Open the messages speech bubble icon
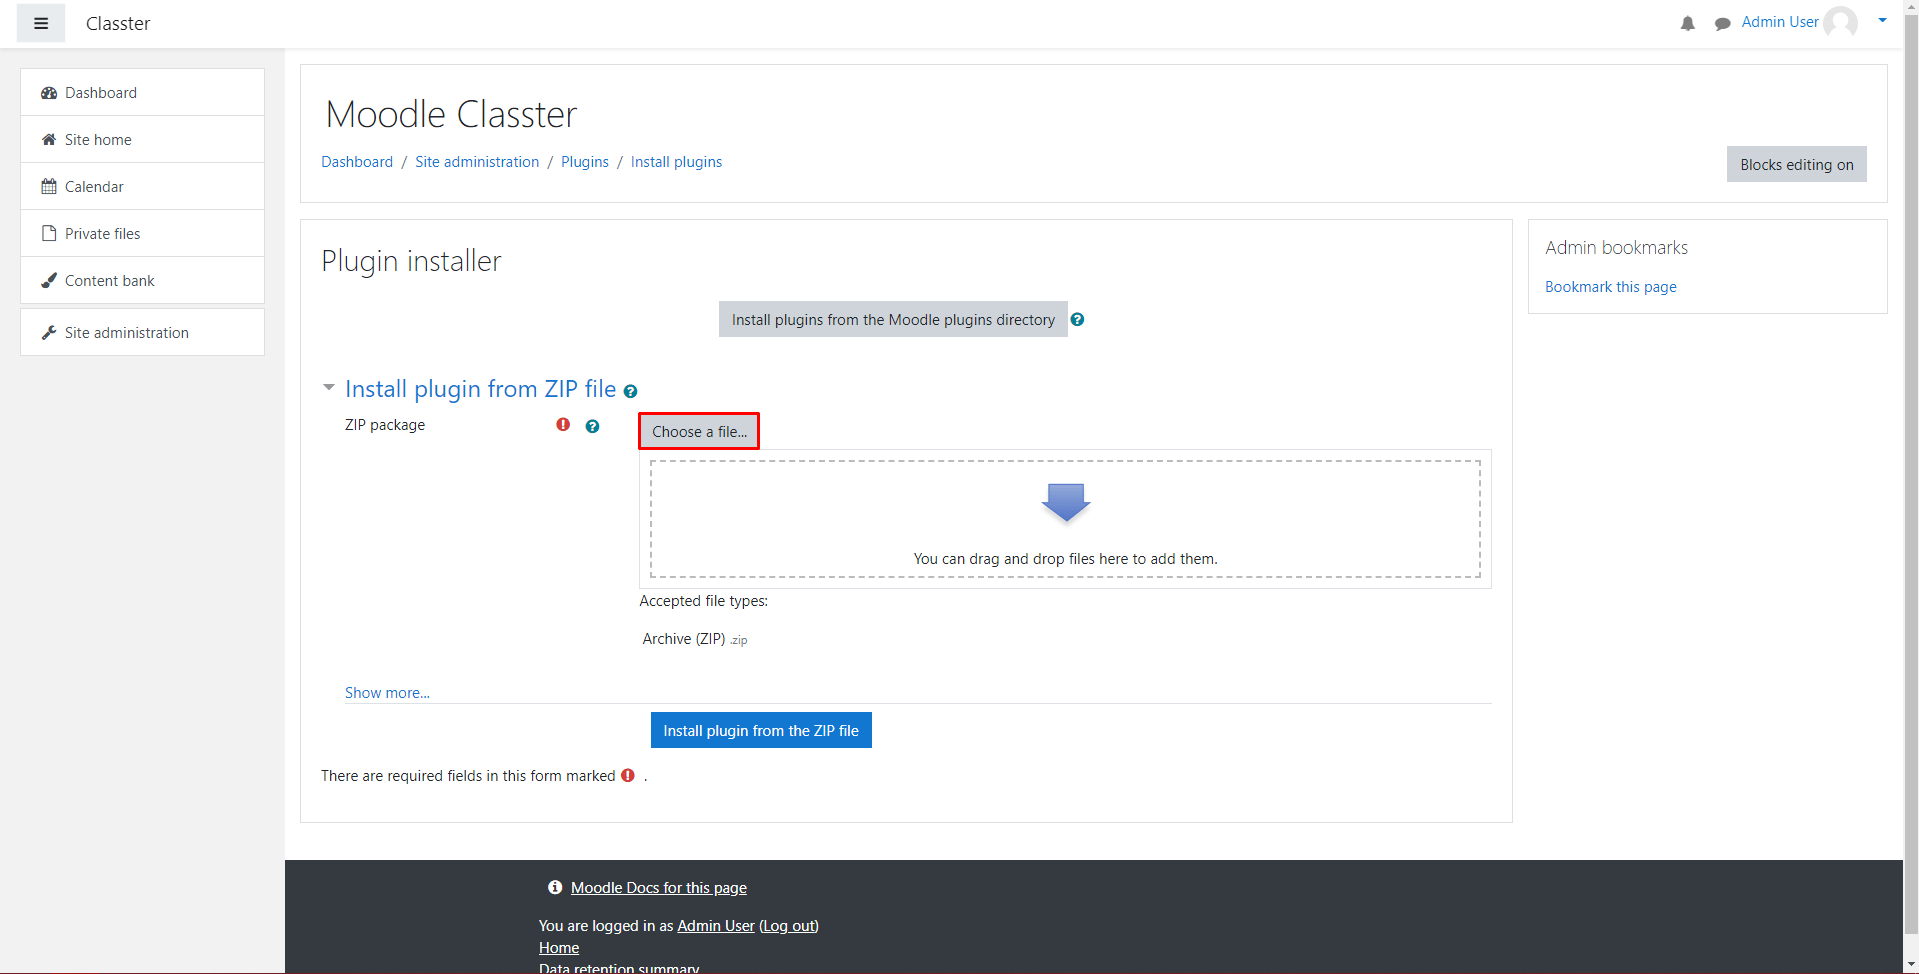Image resolution: width=1919 pixels, height=974 pixels. (x=1722, y=23)
